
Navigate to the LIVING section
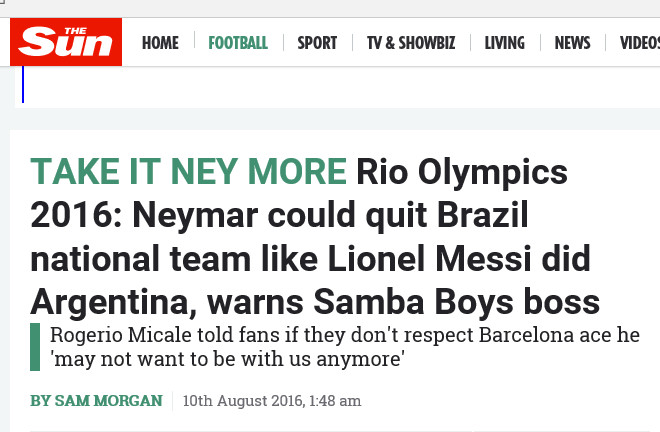(504, 43)
